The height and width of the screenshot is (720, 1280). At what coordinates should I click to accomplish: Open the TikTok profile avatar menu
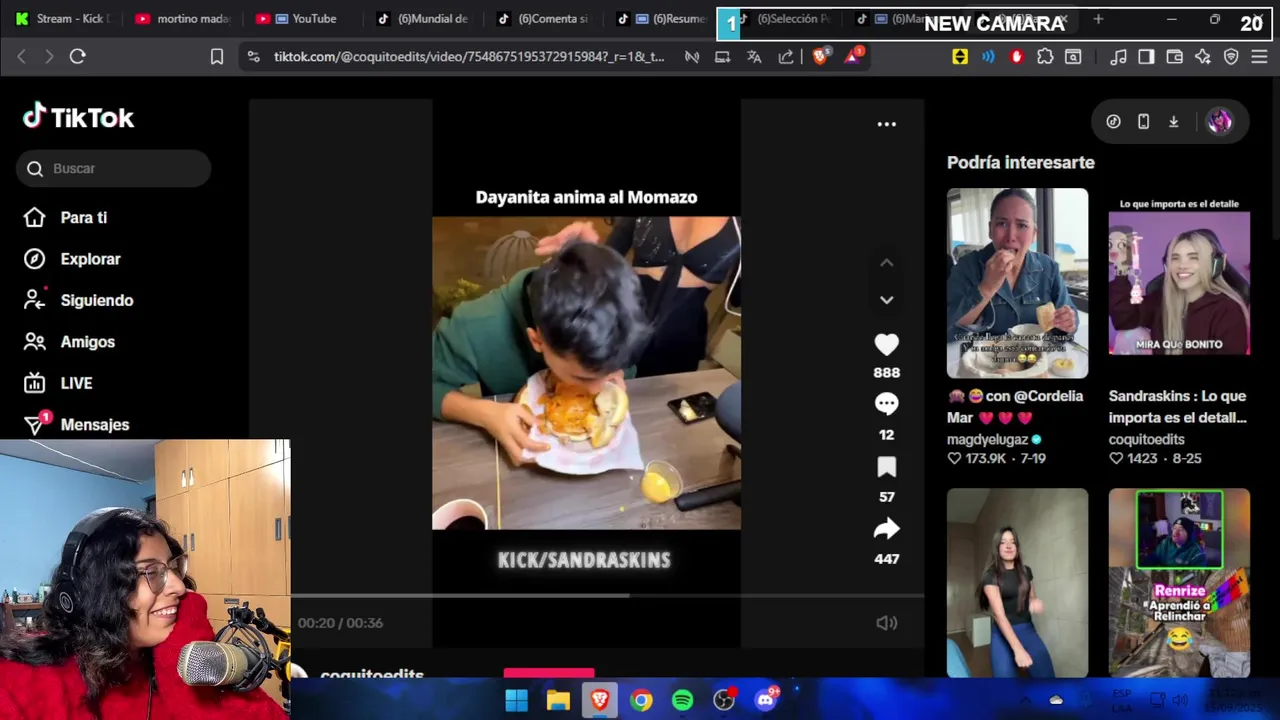(1219, 121)
